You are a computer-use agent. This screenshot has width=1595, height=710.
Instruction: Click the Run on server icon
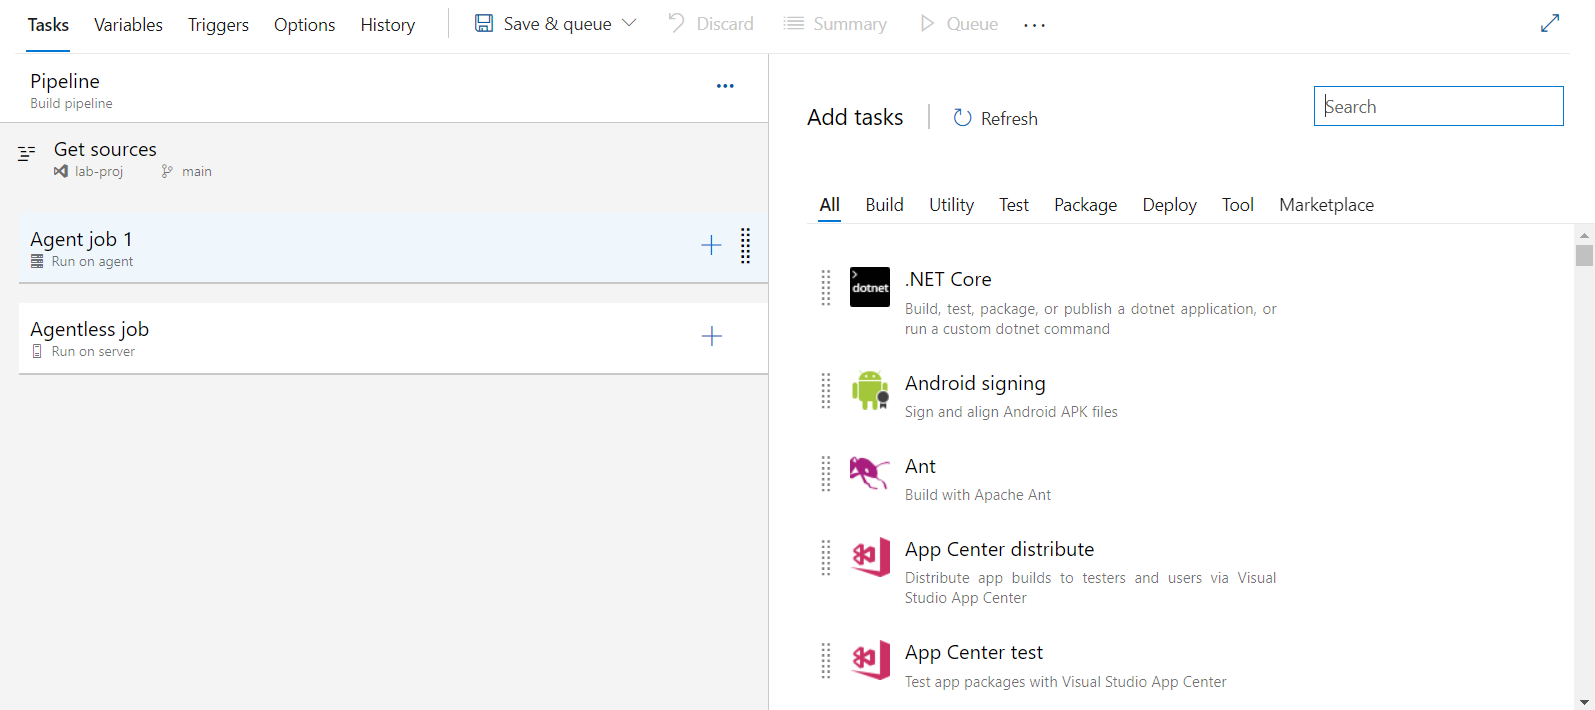pyautogui.click(x=37, y=351)
